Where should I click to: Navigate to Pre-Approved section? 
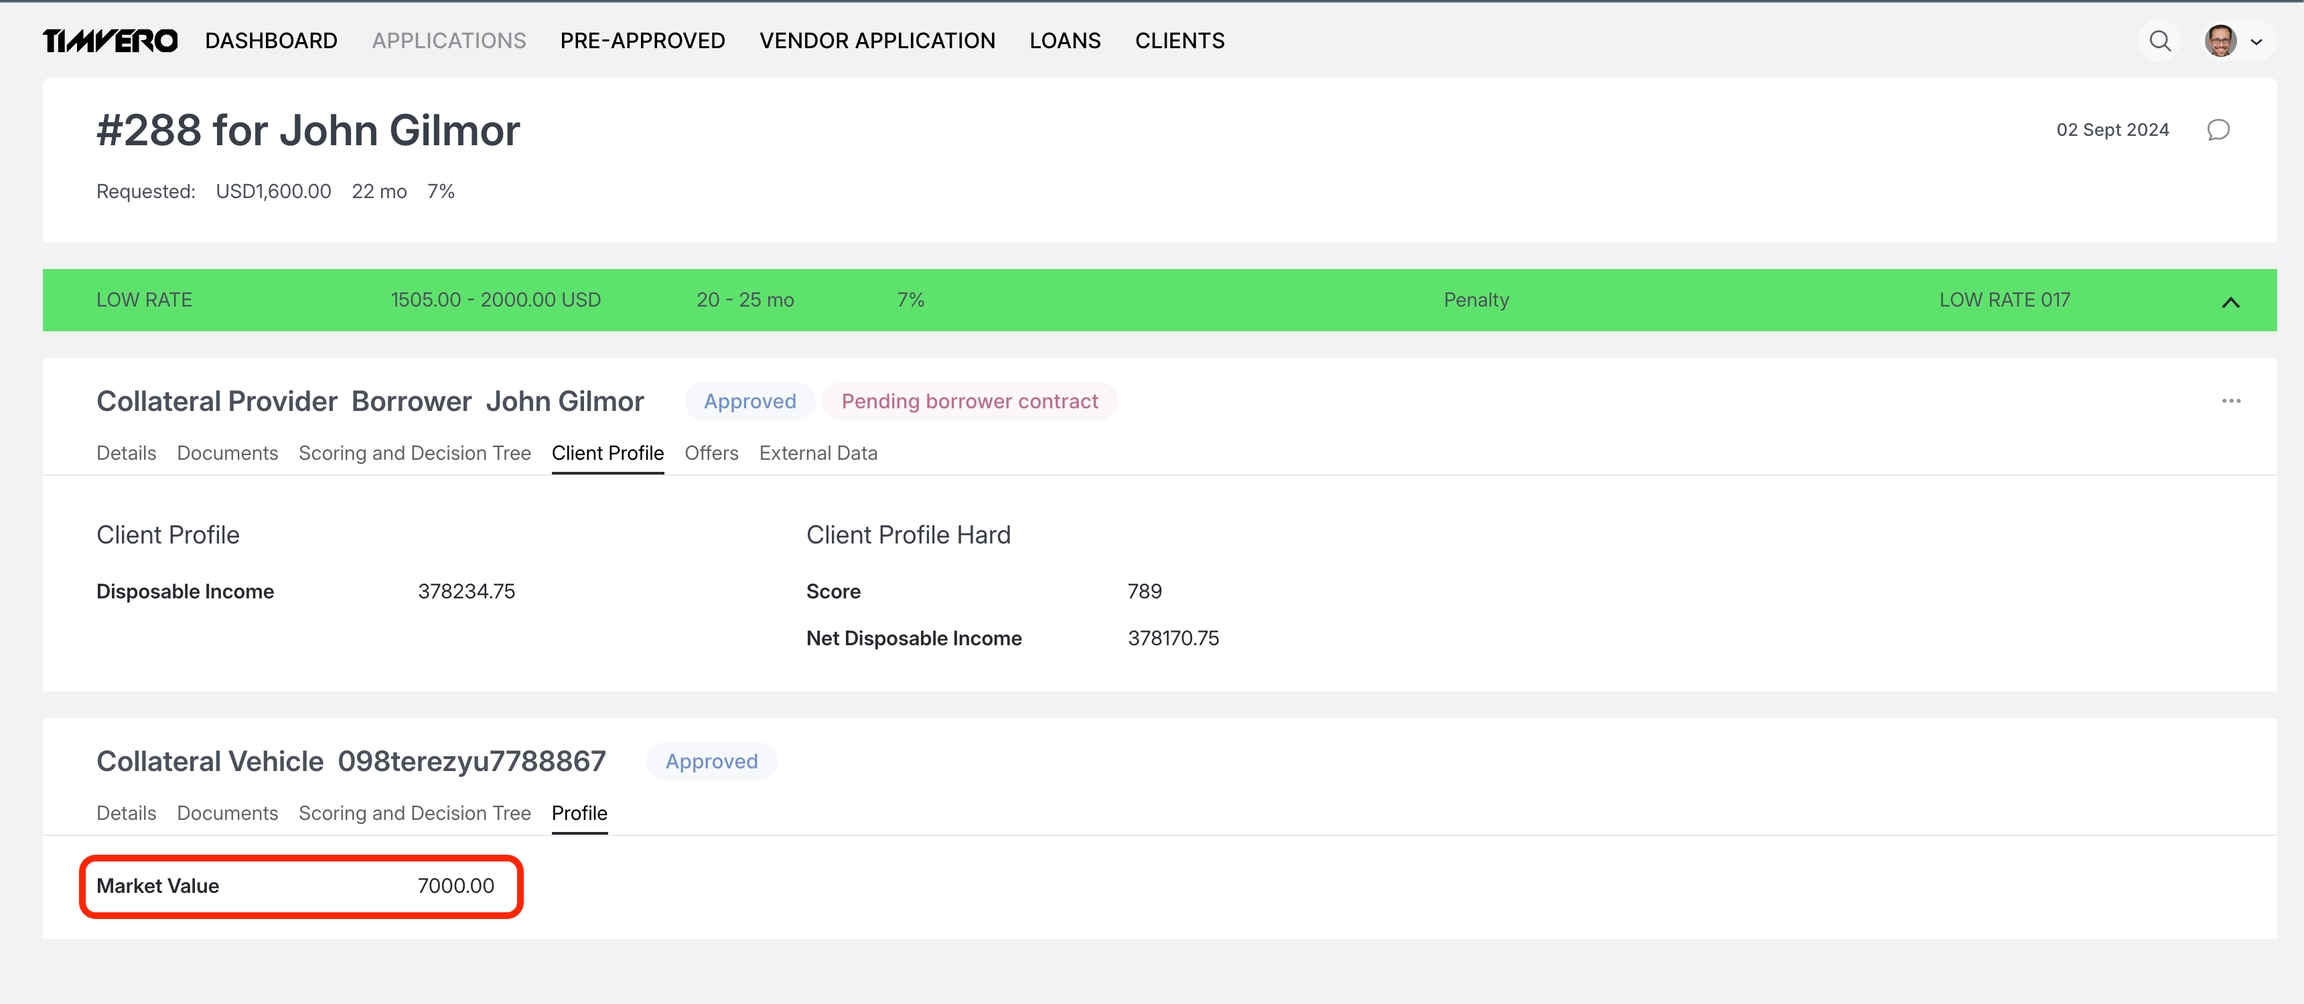pos(642,41)
